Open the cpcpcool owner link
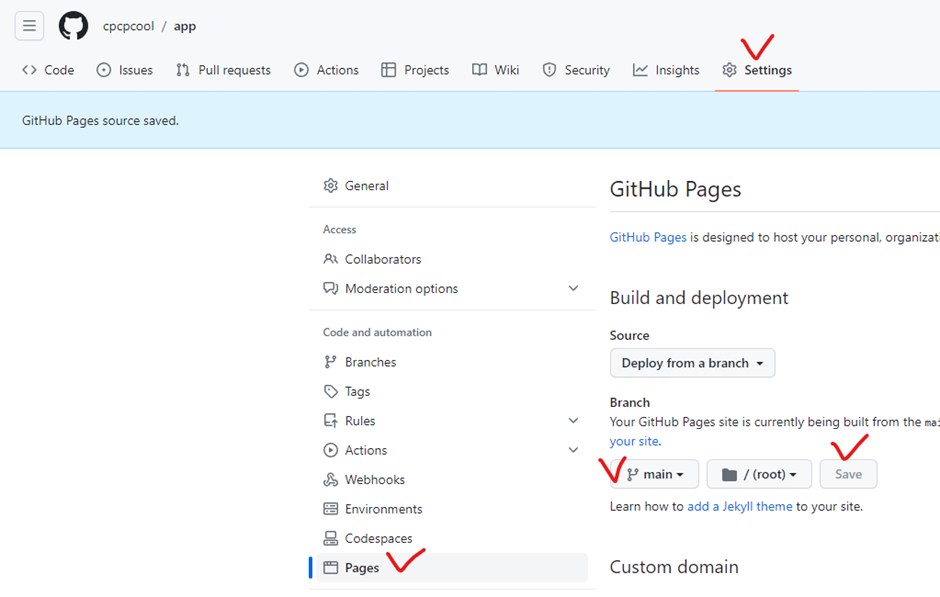This screenshot has width=940, height=597. click(128, 26)
